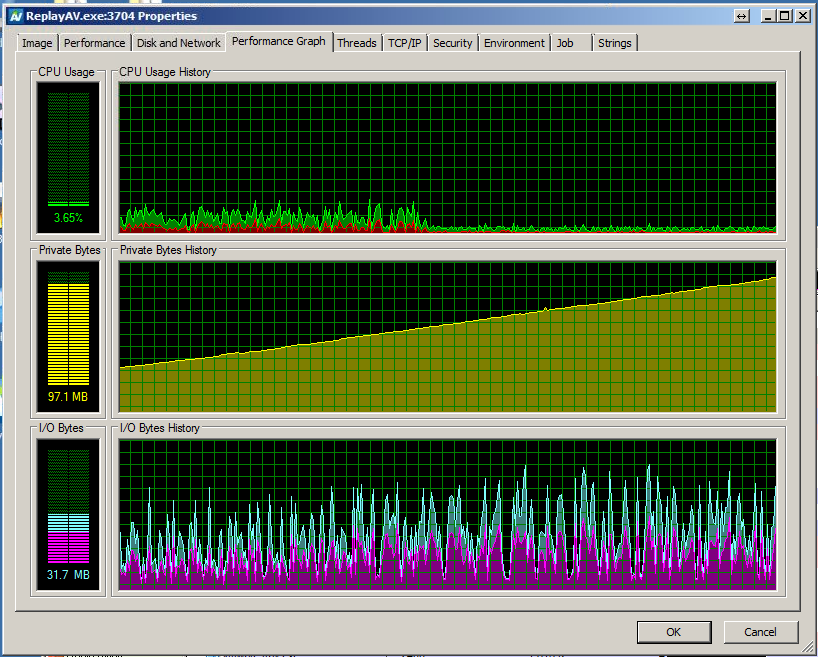The width and height of the screenshot is (818, 657).
Task: Open the Strings tab
Action: click(x=615, y=43)
